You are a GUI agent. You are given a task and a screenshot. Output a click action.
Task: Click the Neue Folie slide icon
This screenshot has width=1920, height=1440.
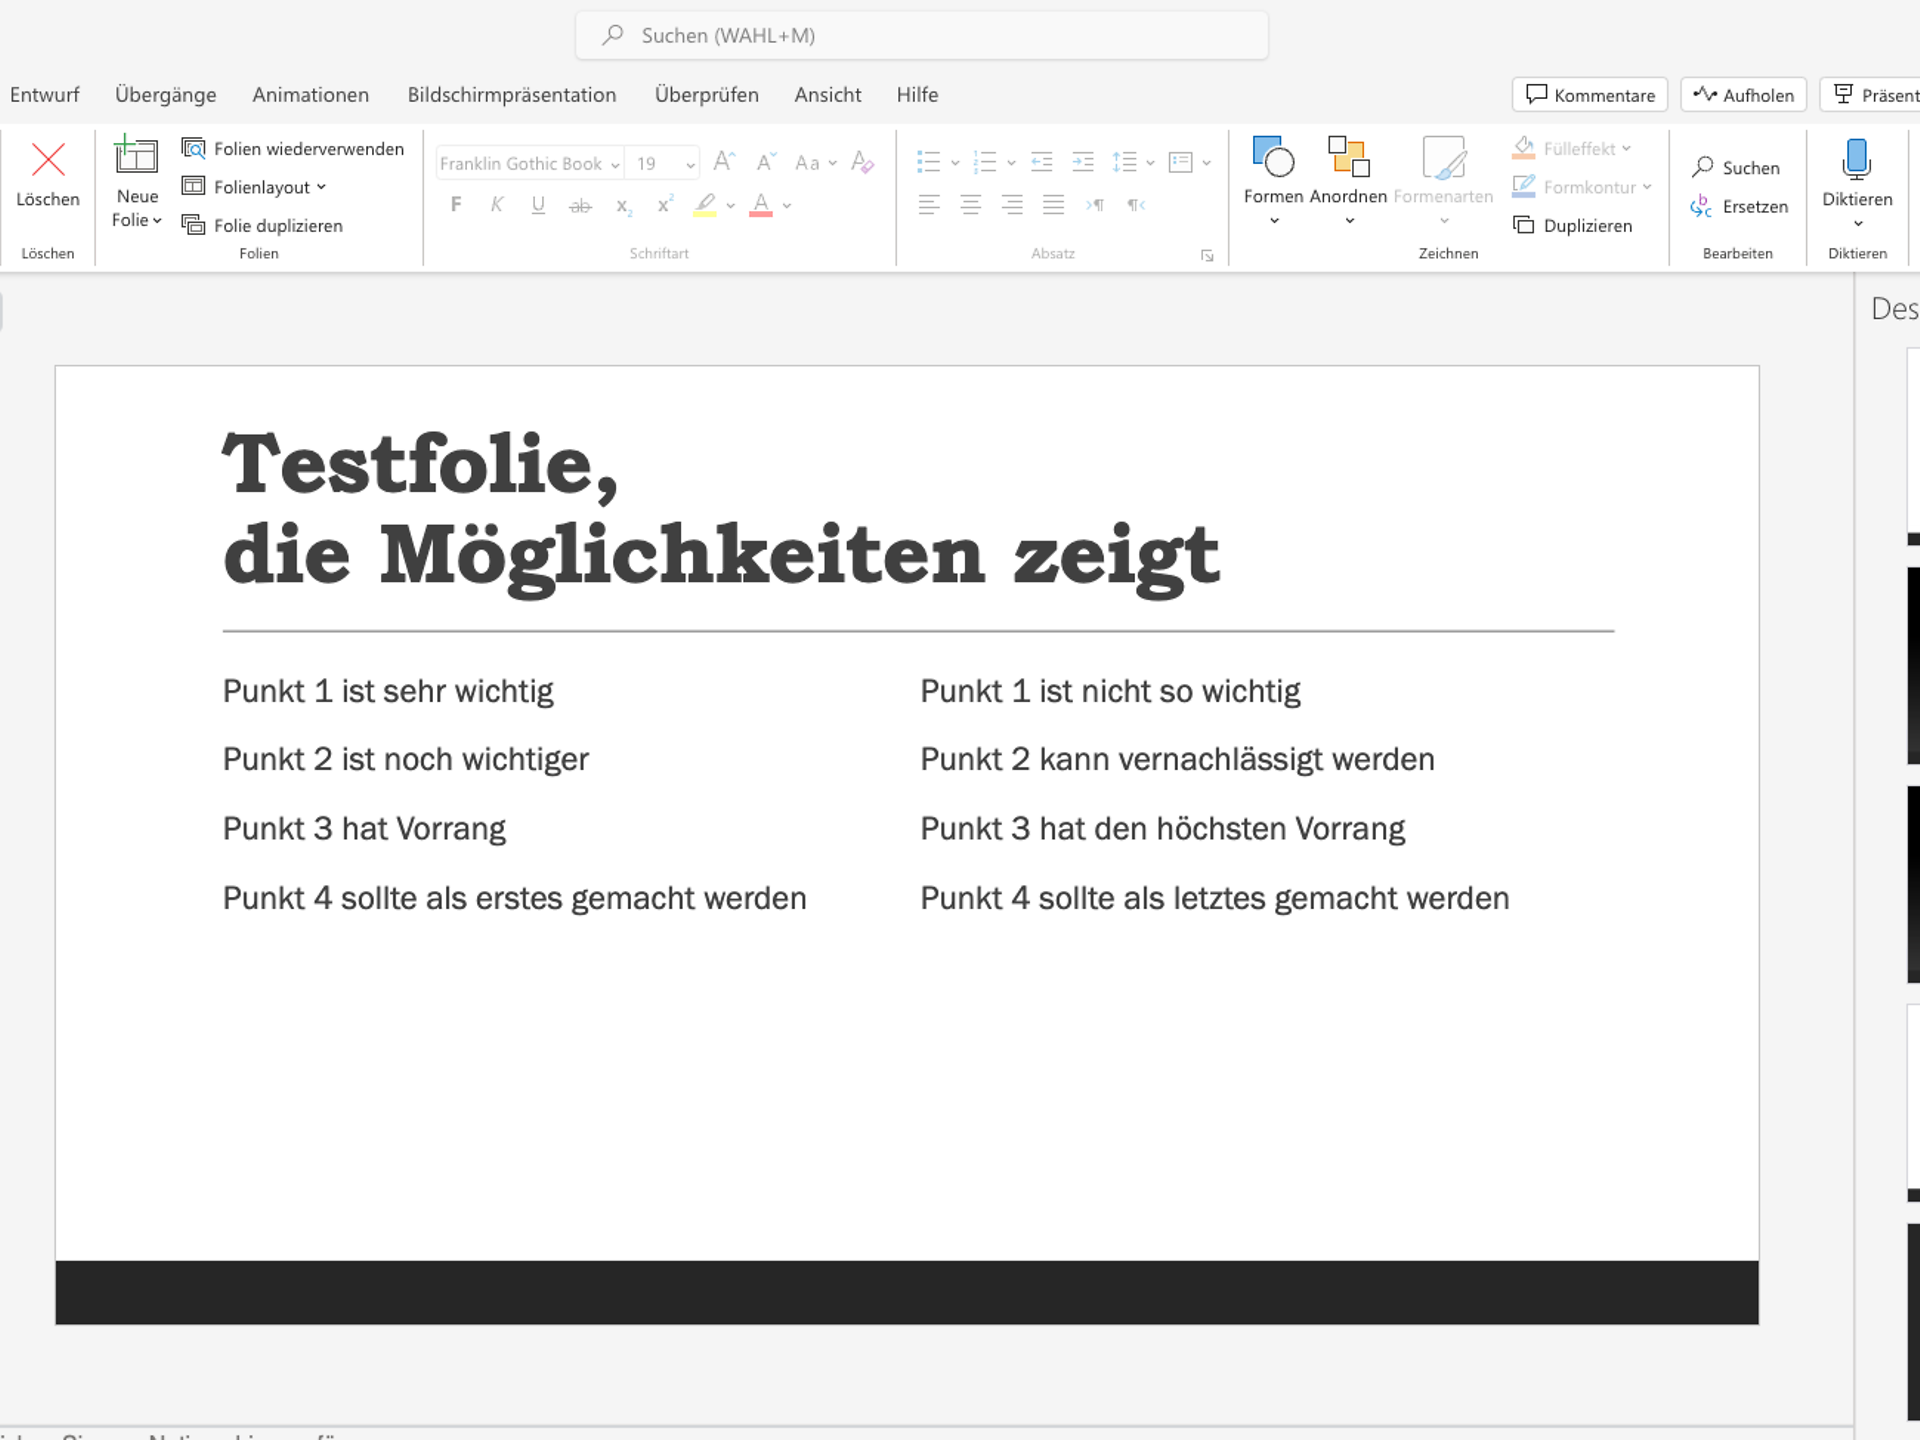coord(136,156)
